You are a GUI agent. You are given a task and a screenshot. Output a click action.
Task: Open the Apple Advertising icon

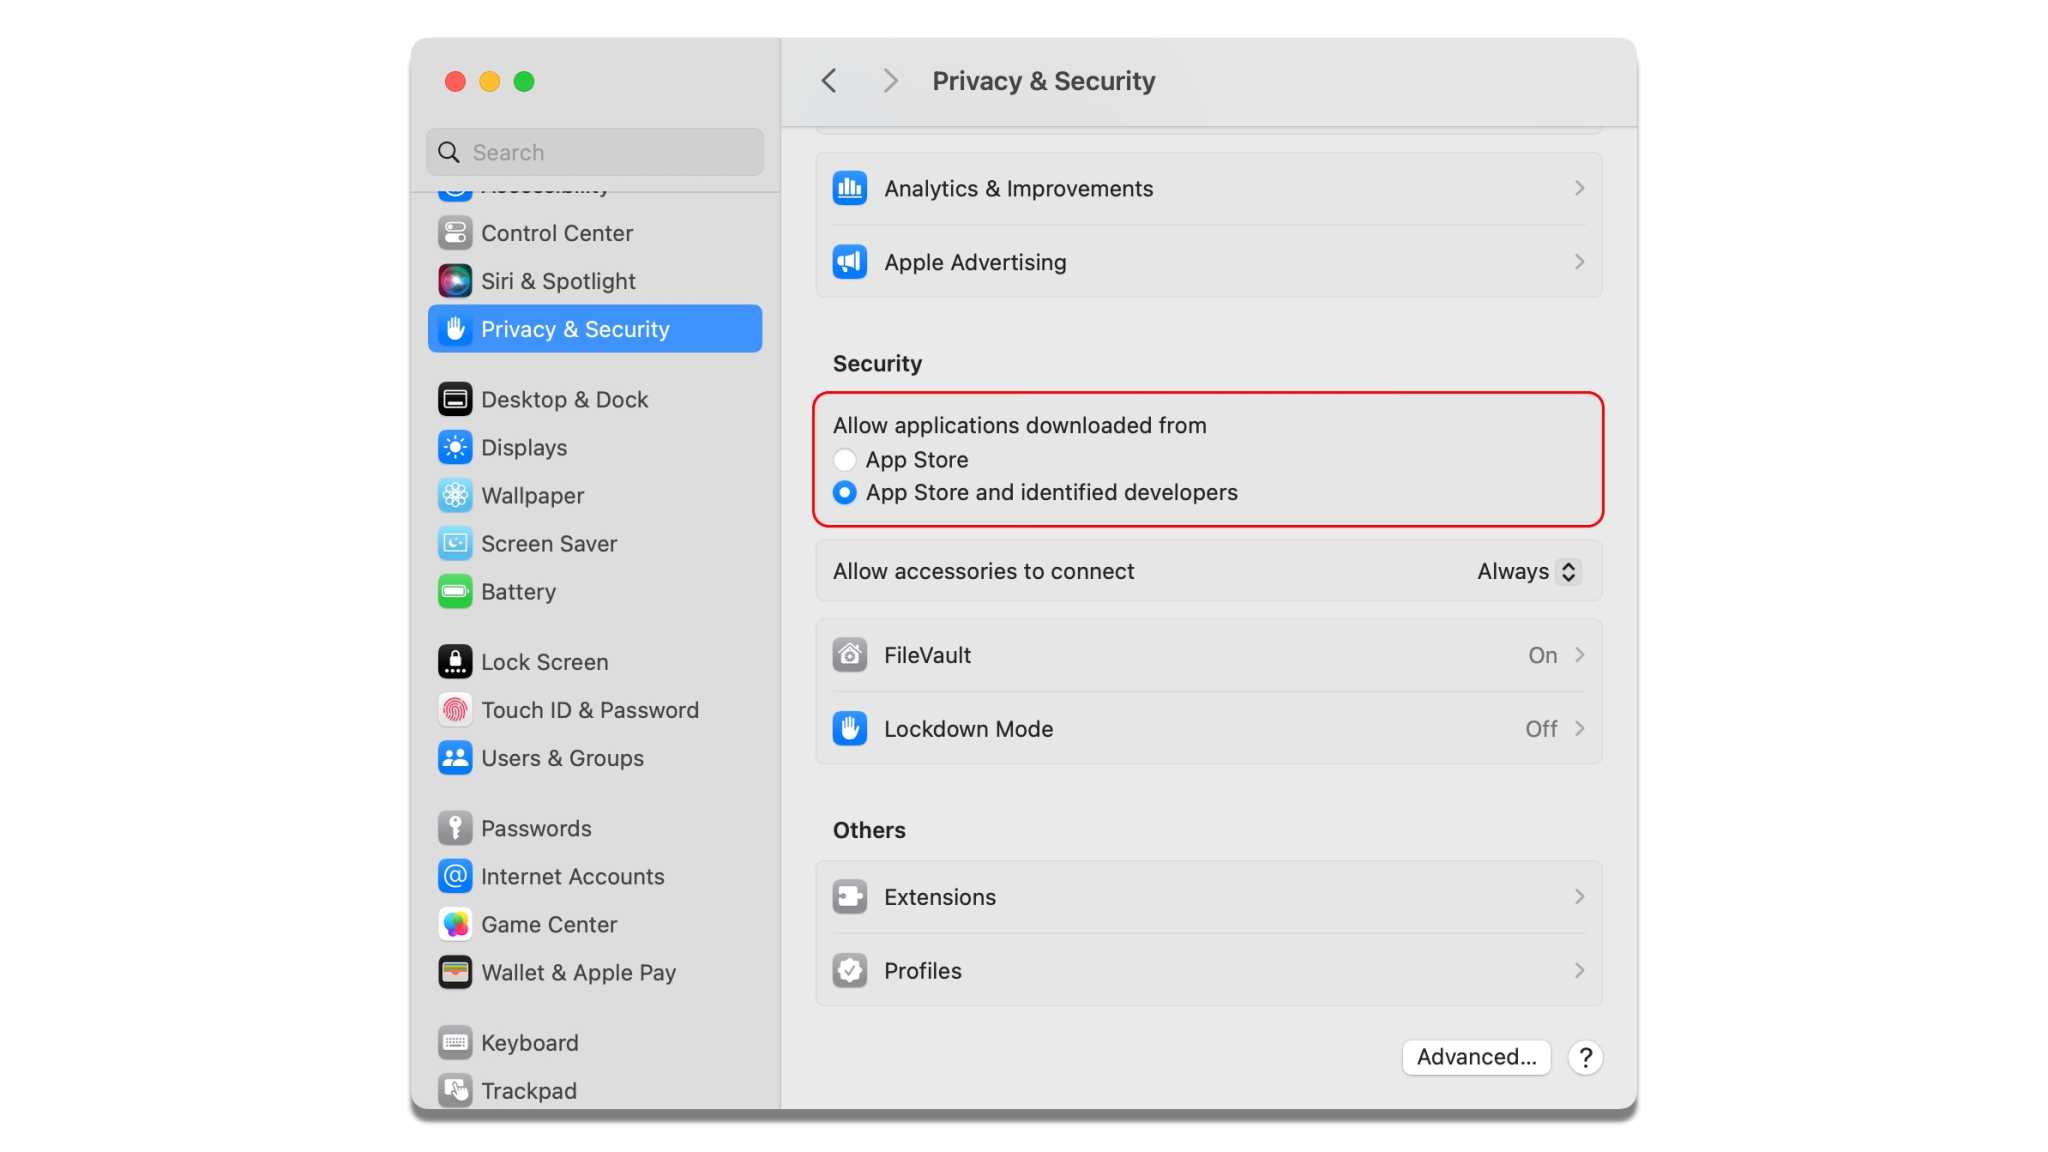coord(849,262)
